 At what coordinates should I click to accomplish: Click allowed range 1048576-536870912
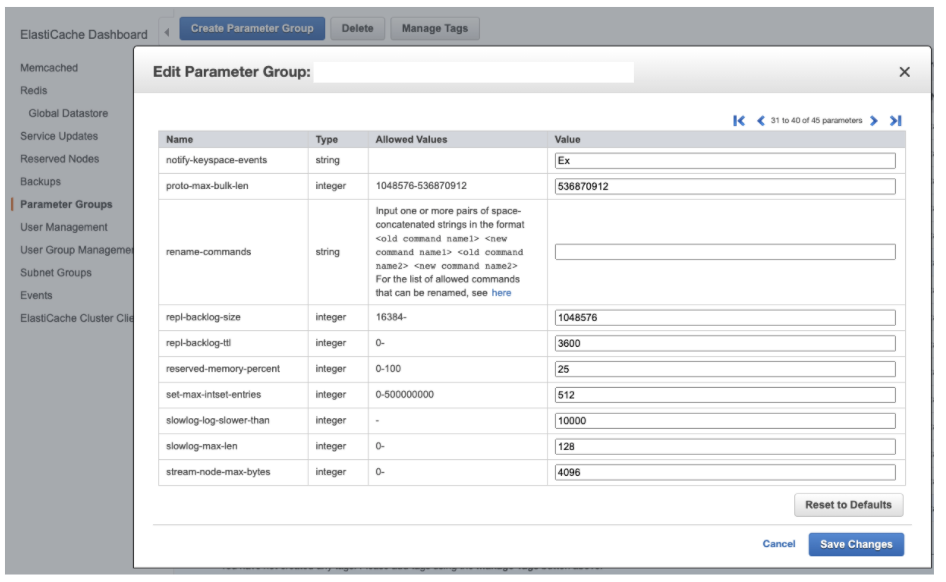[x=421, y=186]
